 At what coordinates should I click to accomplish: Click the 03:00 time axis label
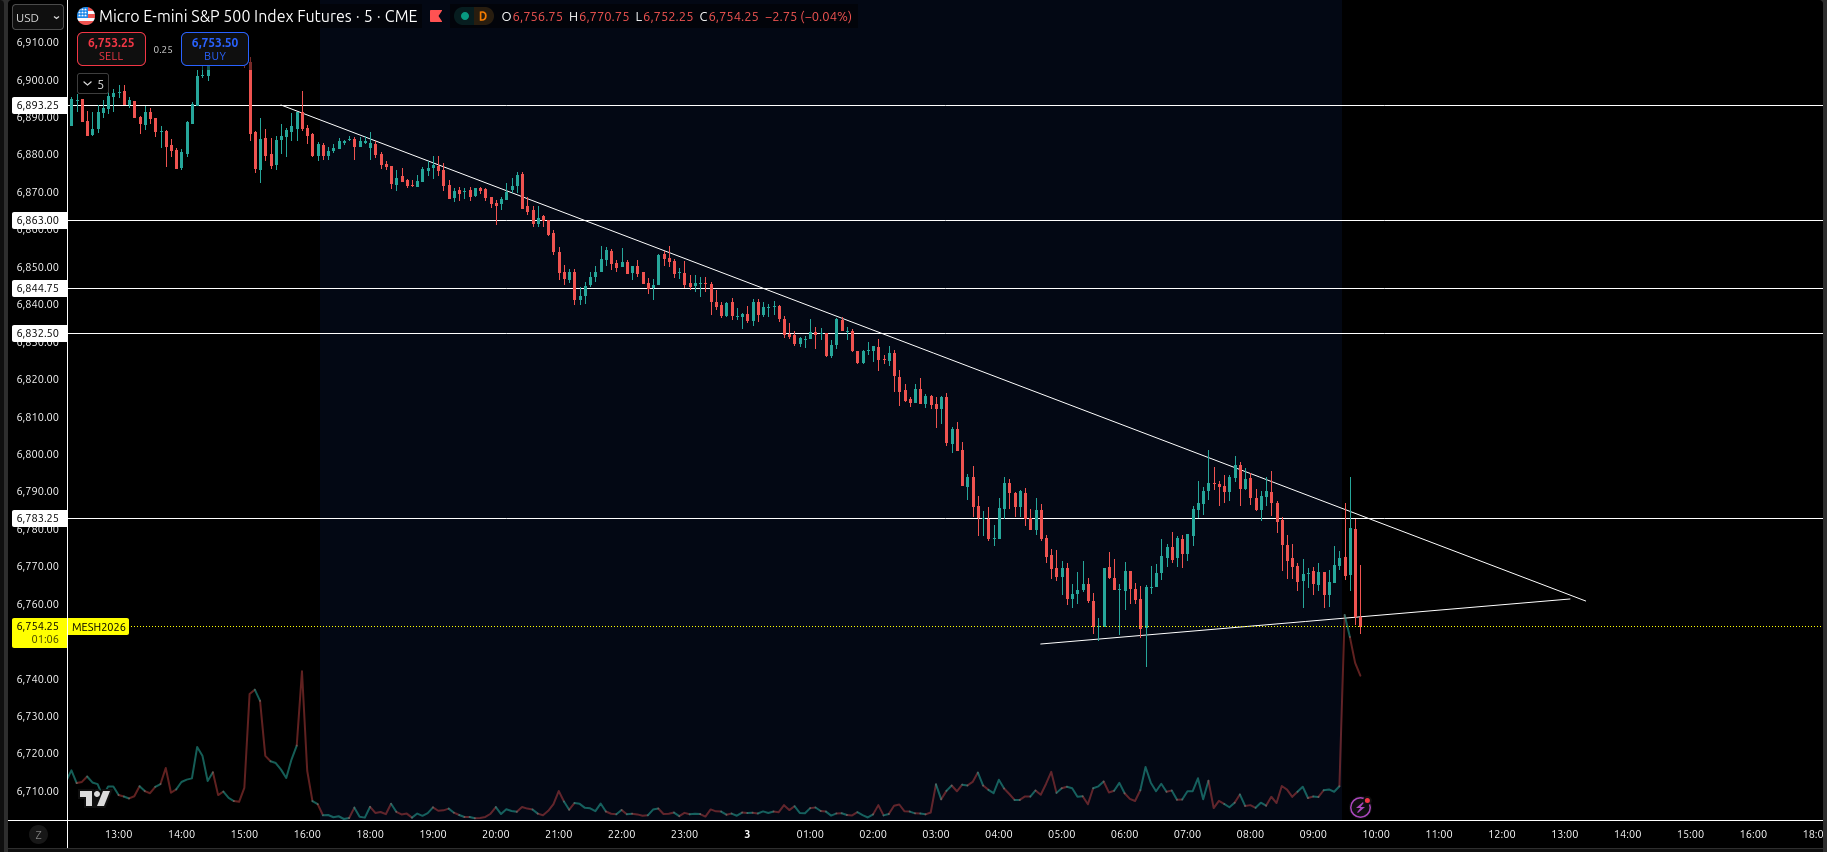pos(936,834)
